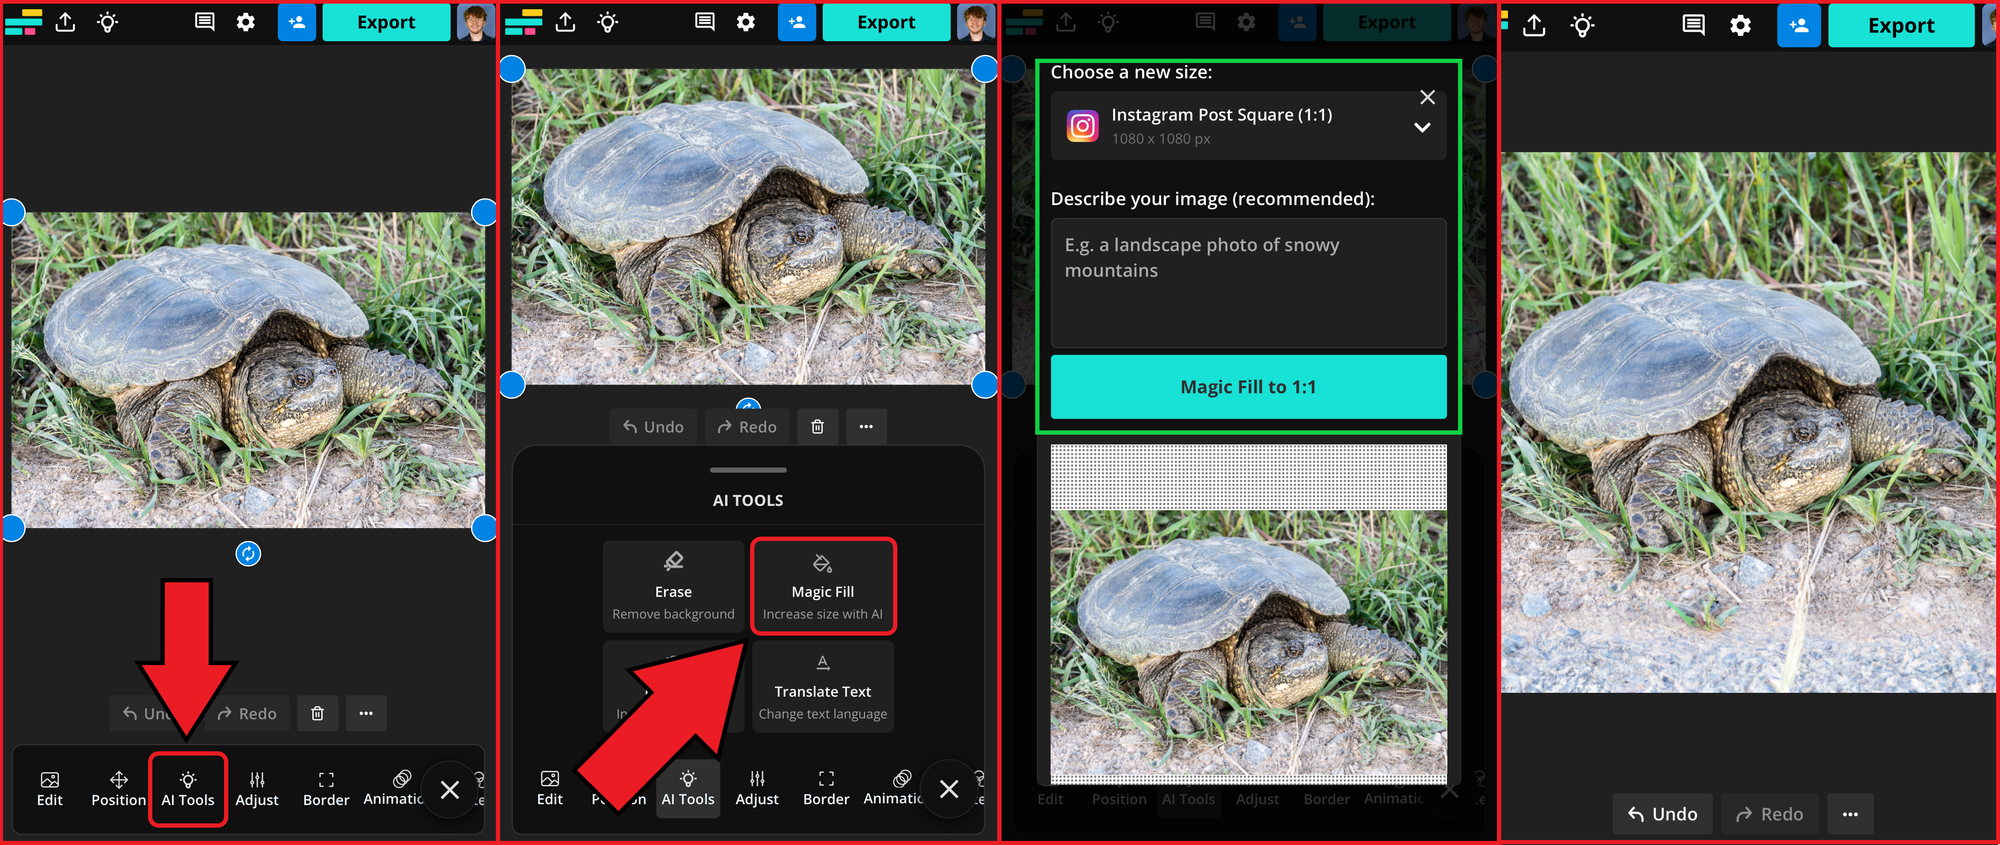
Task: Select the turtle image on first screen canvas
Action: (248, 369)
